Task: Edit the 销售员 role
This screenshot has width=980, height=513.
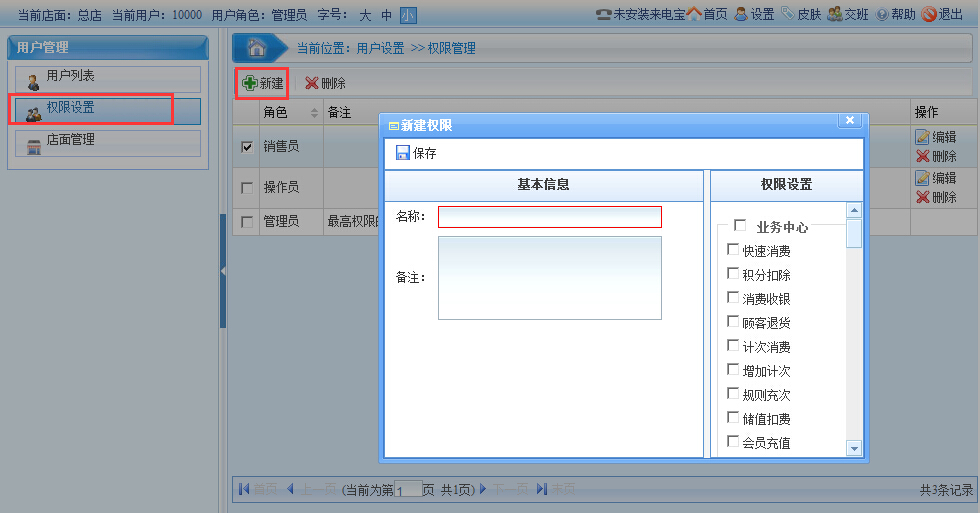Action: (936, 137)
